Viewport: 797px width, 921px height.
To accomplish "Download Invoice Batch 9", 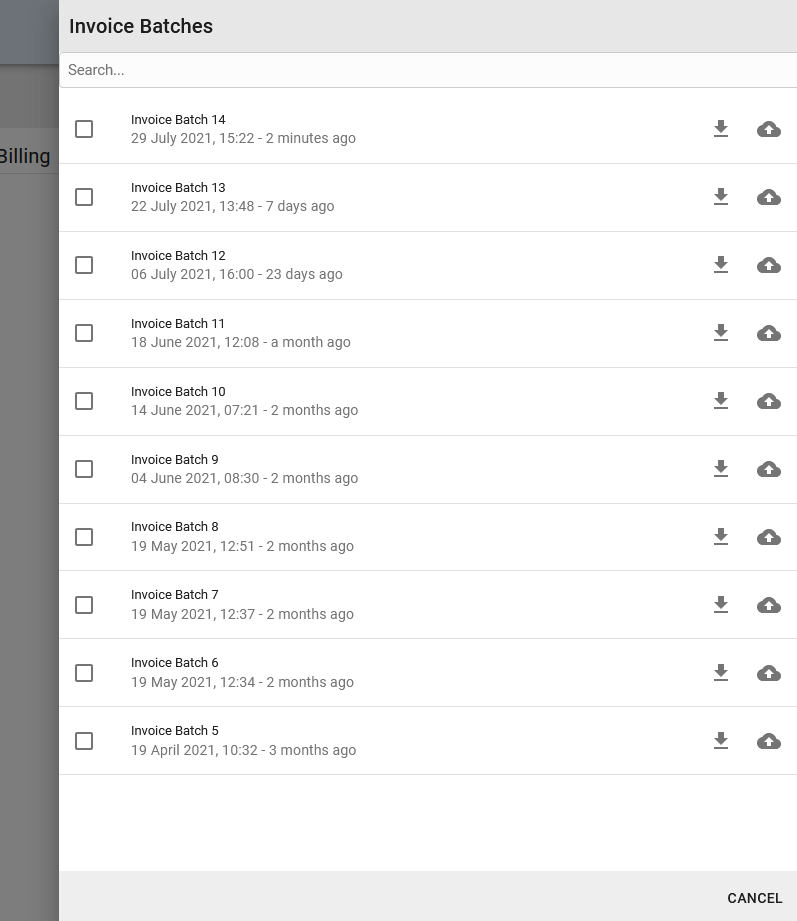I will tap(721, 469).
